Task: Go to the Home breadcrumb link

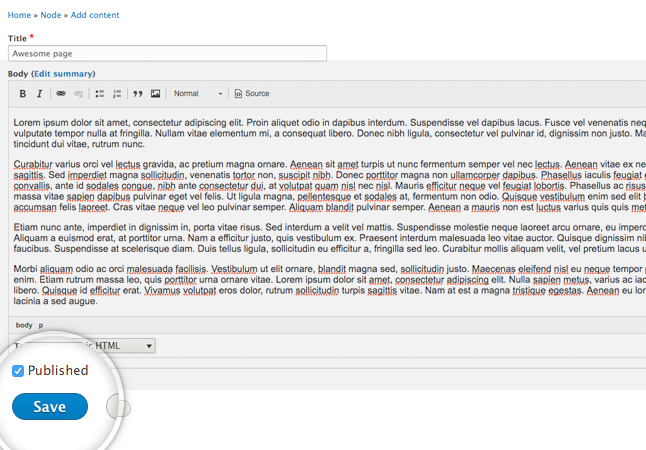Action: (x=19, y=15)
